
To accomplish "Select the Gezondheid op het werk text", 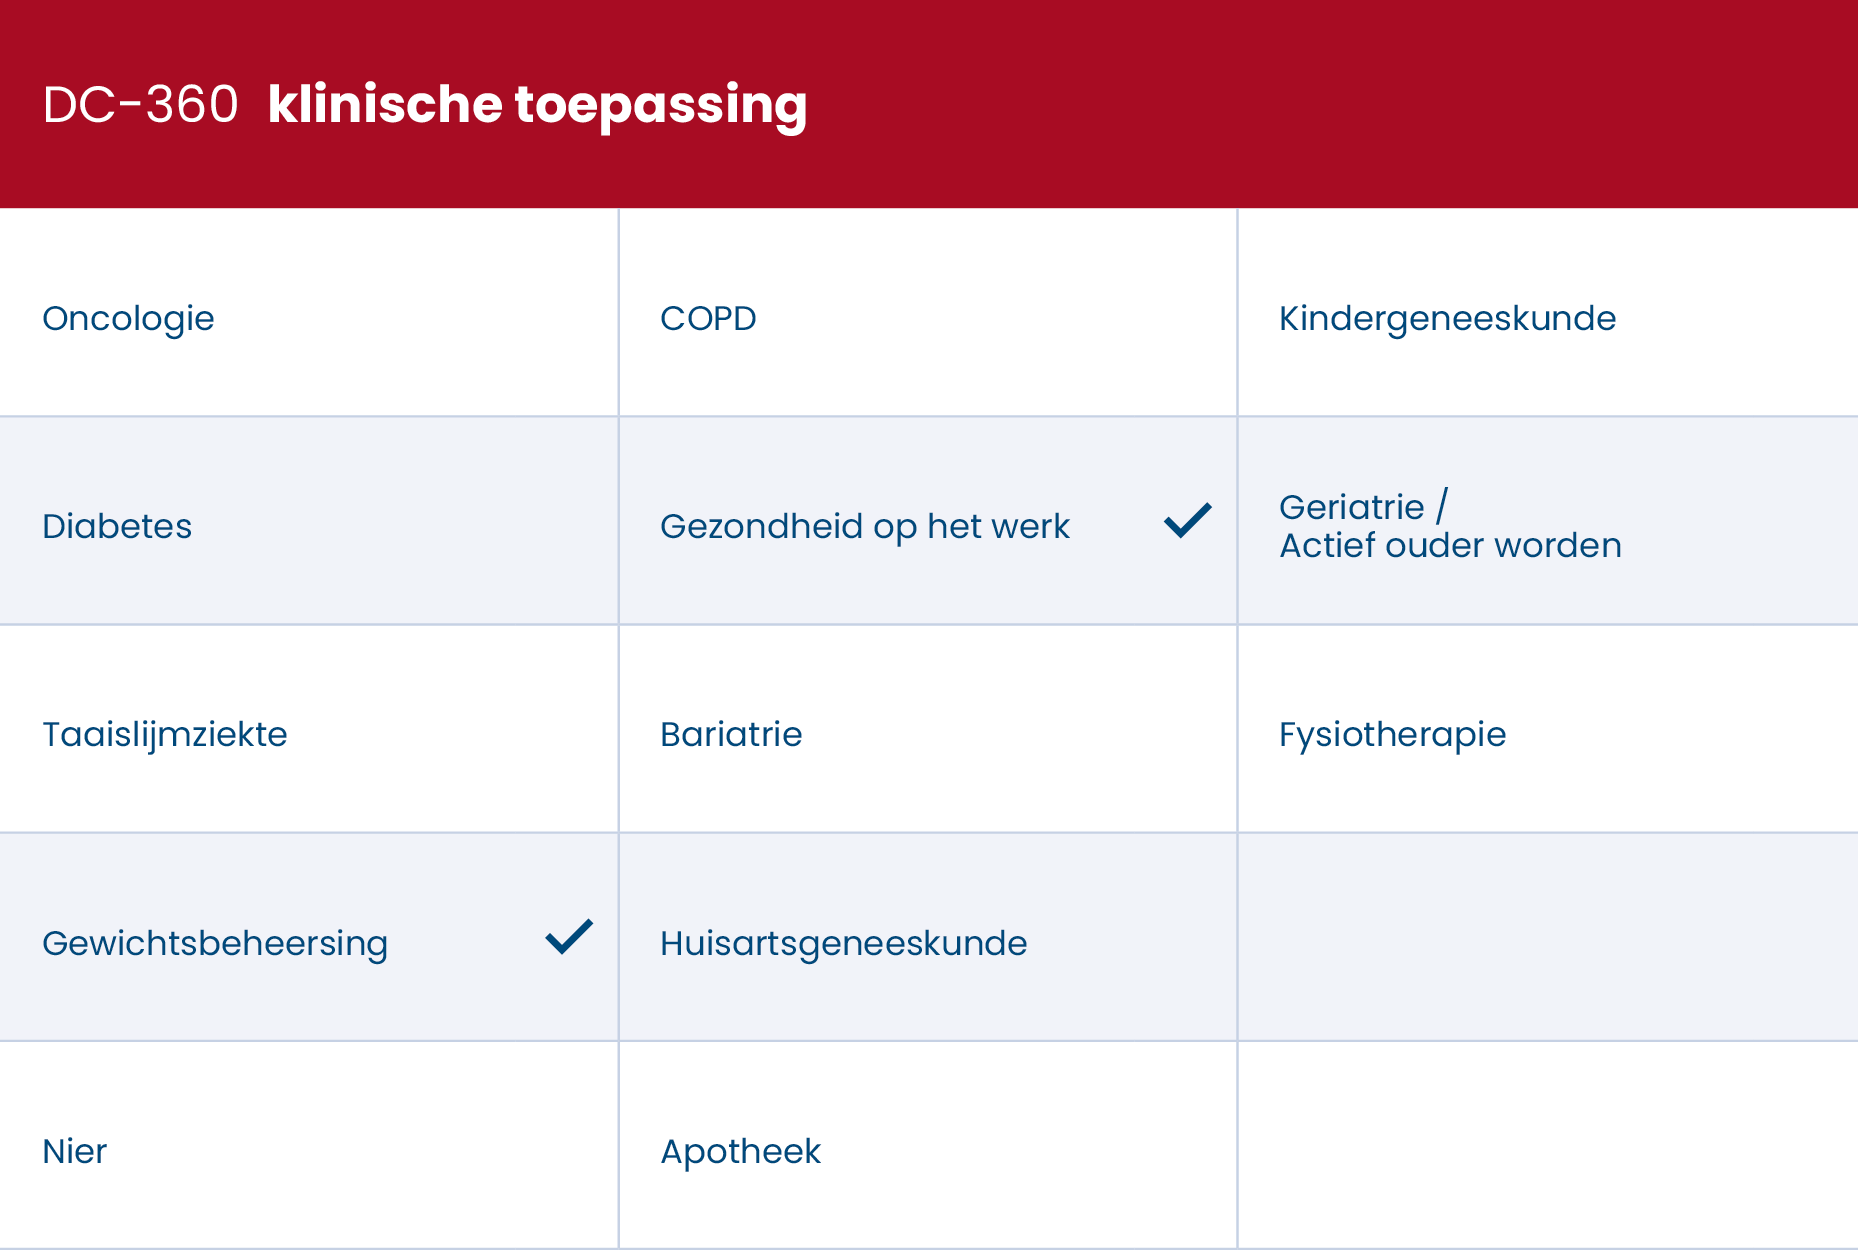I will (865, 527).
